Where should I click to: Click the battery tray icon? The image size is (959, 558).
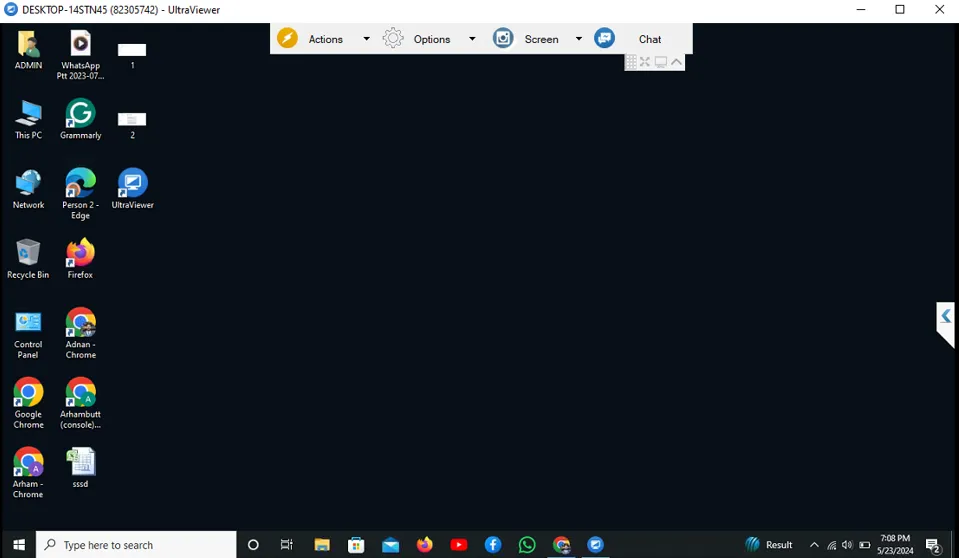[x=865, y=545]
